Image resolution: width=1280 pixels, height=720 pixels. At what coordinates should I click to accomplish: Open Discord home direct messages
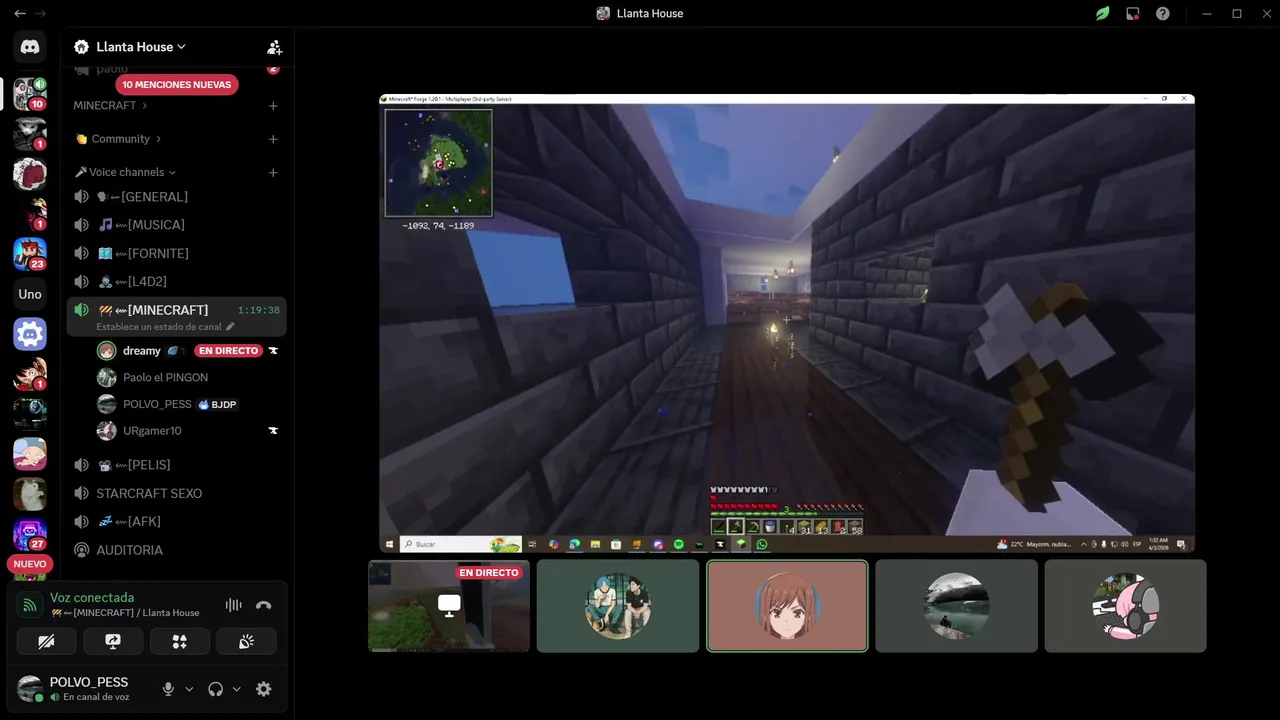30,47
